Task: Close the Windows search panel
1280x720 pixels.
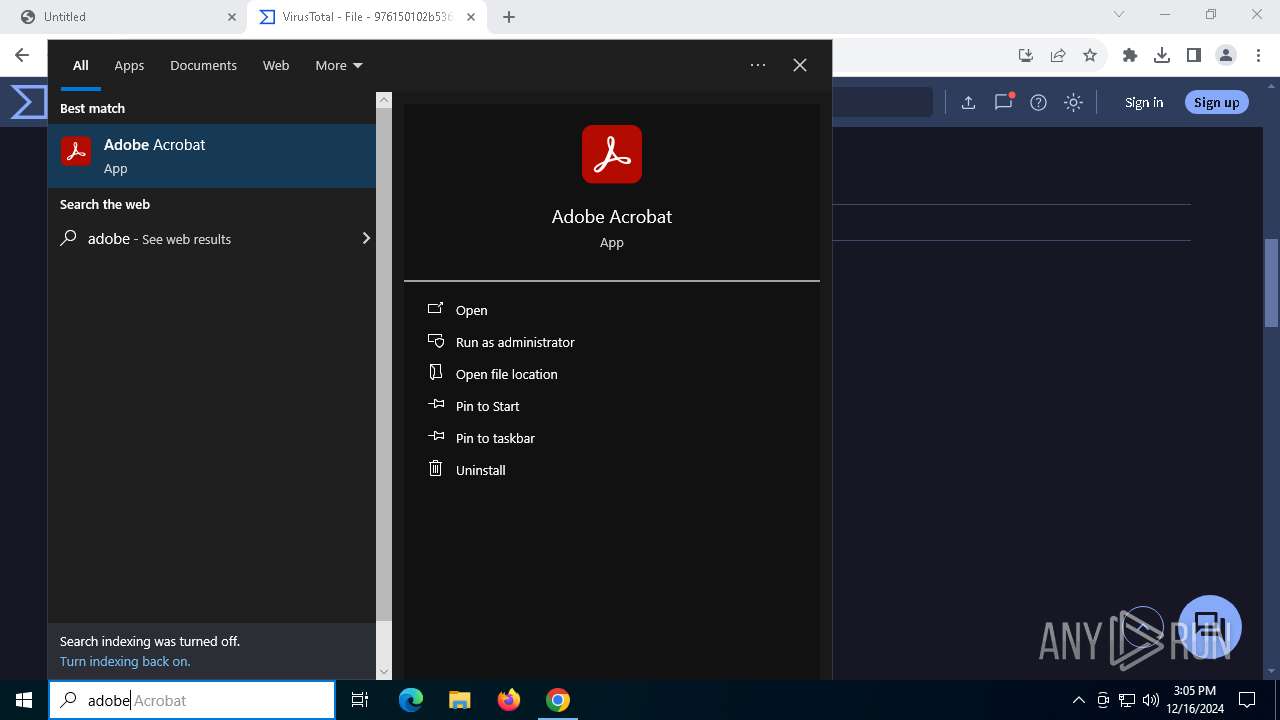Action: pyautogui.click(x=800, y=65)
